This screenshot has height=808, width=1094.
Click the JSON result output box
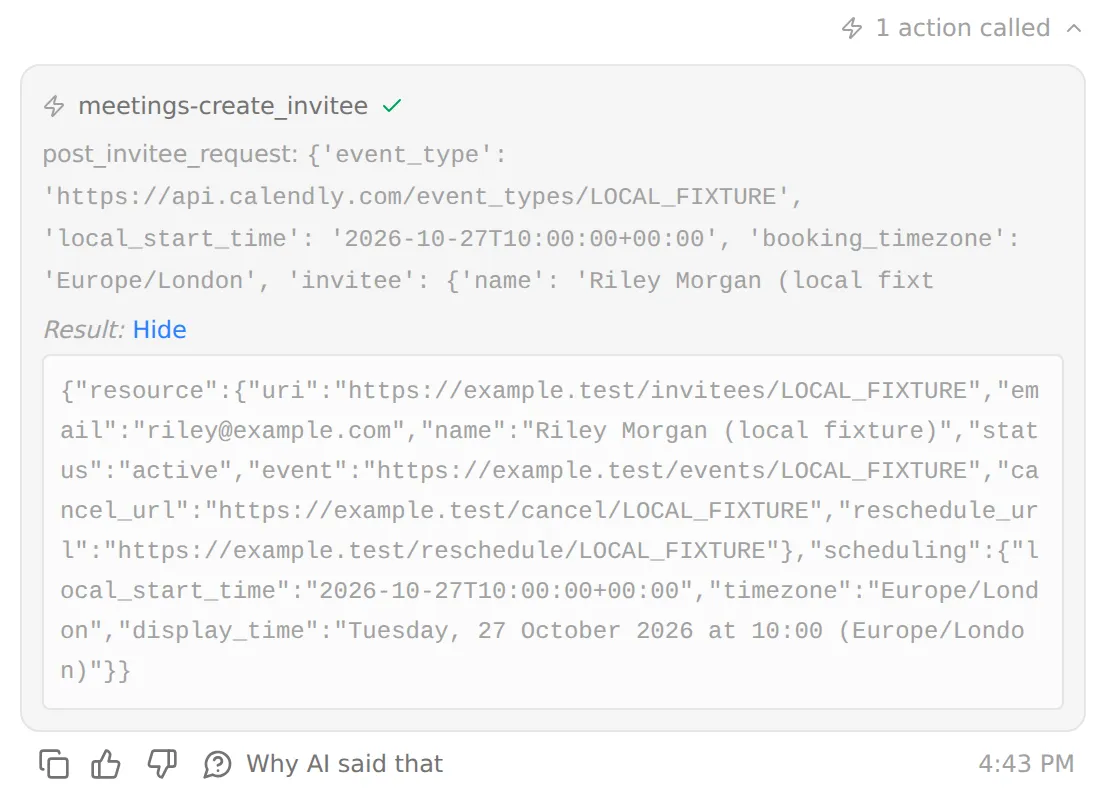[x=553, y=532]
